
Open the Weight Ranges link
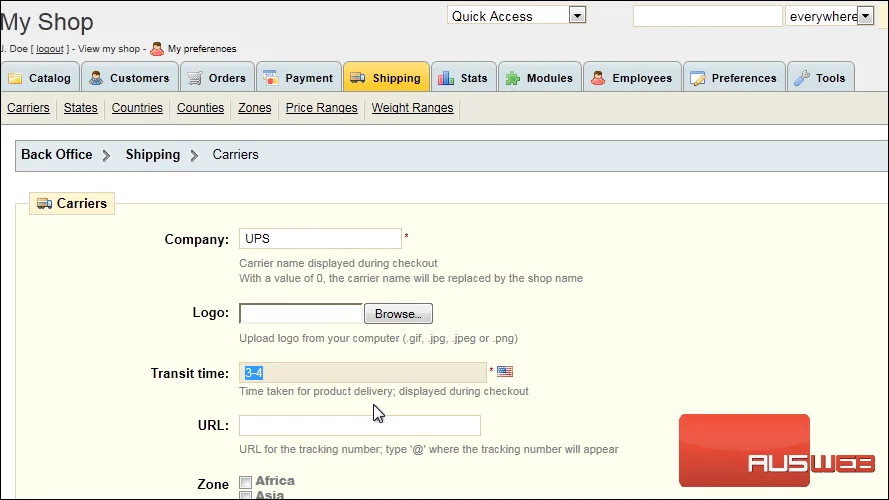(x=412, y=108)
